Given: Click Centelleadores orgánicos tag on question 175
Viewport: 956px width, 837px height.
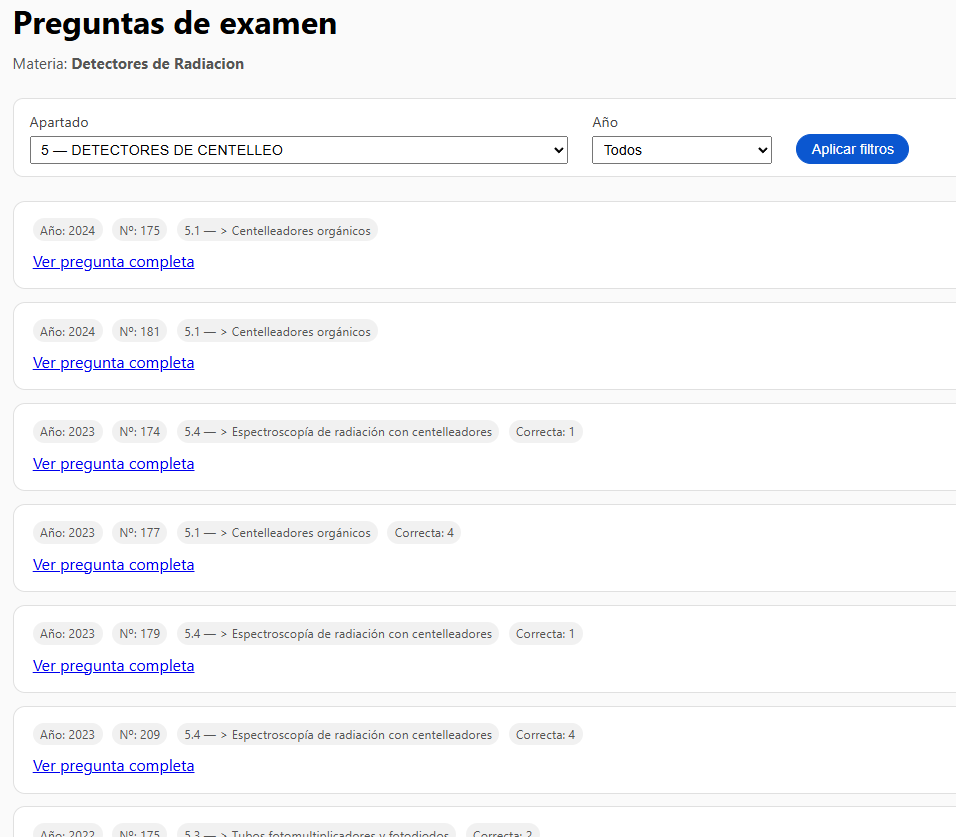Looking at the screenshot, I should [277, 230].
